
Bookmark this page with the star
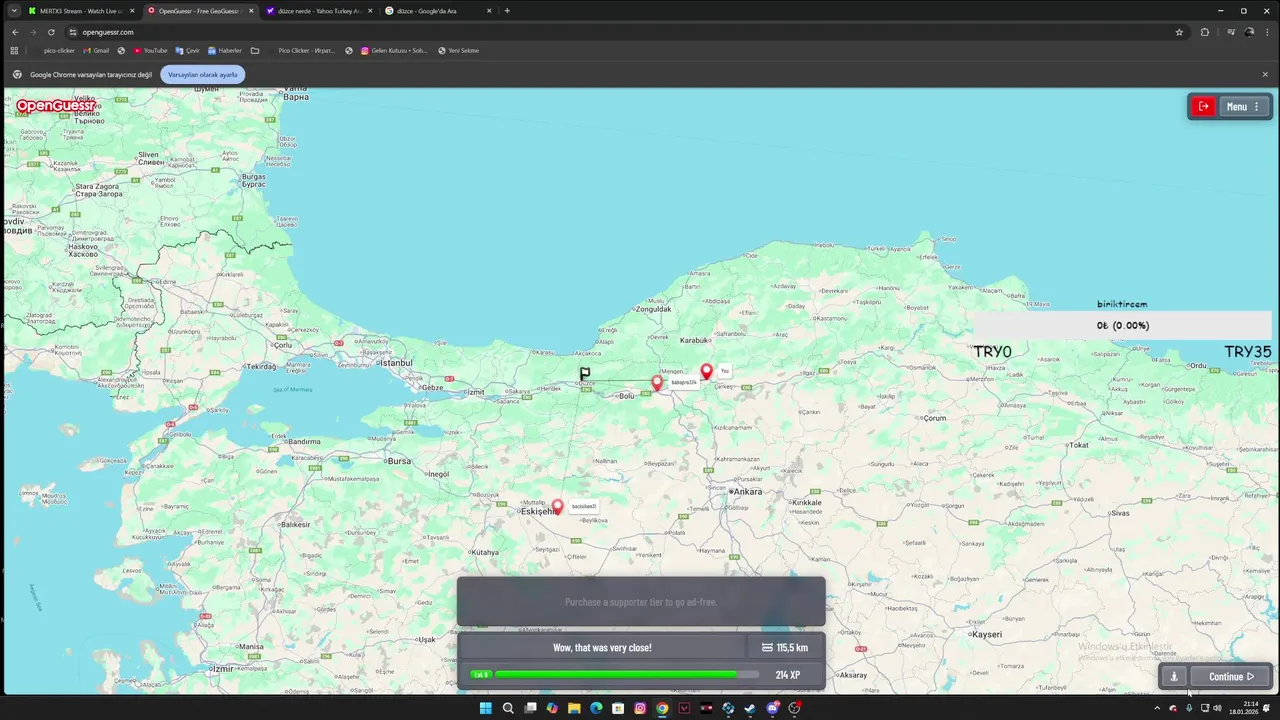tap(1179, 32)
